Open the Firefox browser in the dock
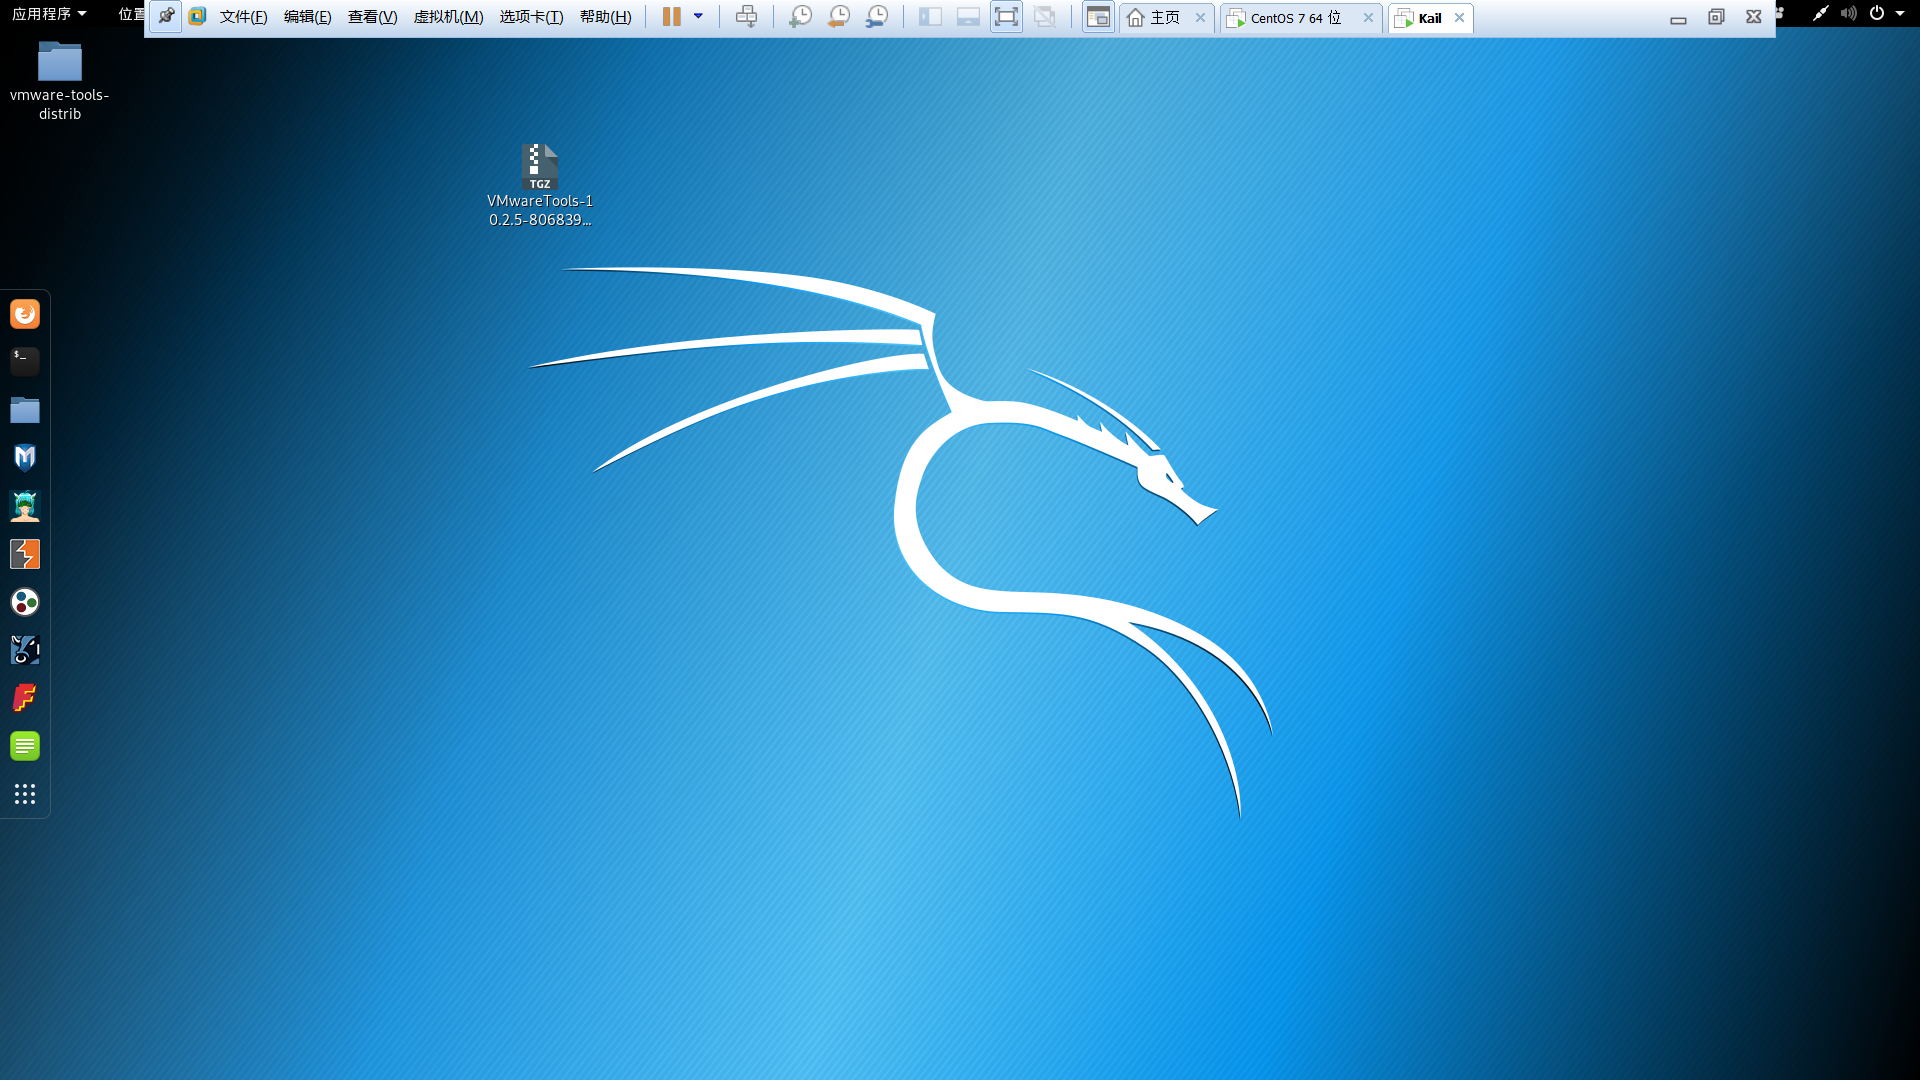 coord(25,314)
